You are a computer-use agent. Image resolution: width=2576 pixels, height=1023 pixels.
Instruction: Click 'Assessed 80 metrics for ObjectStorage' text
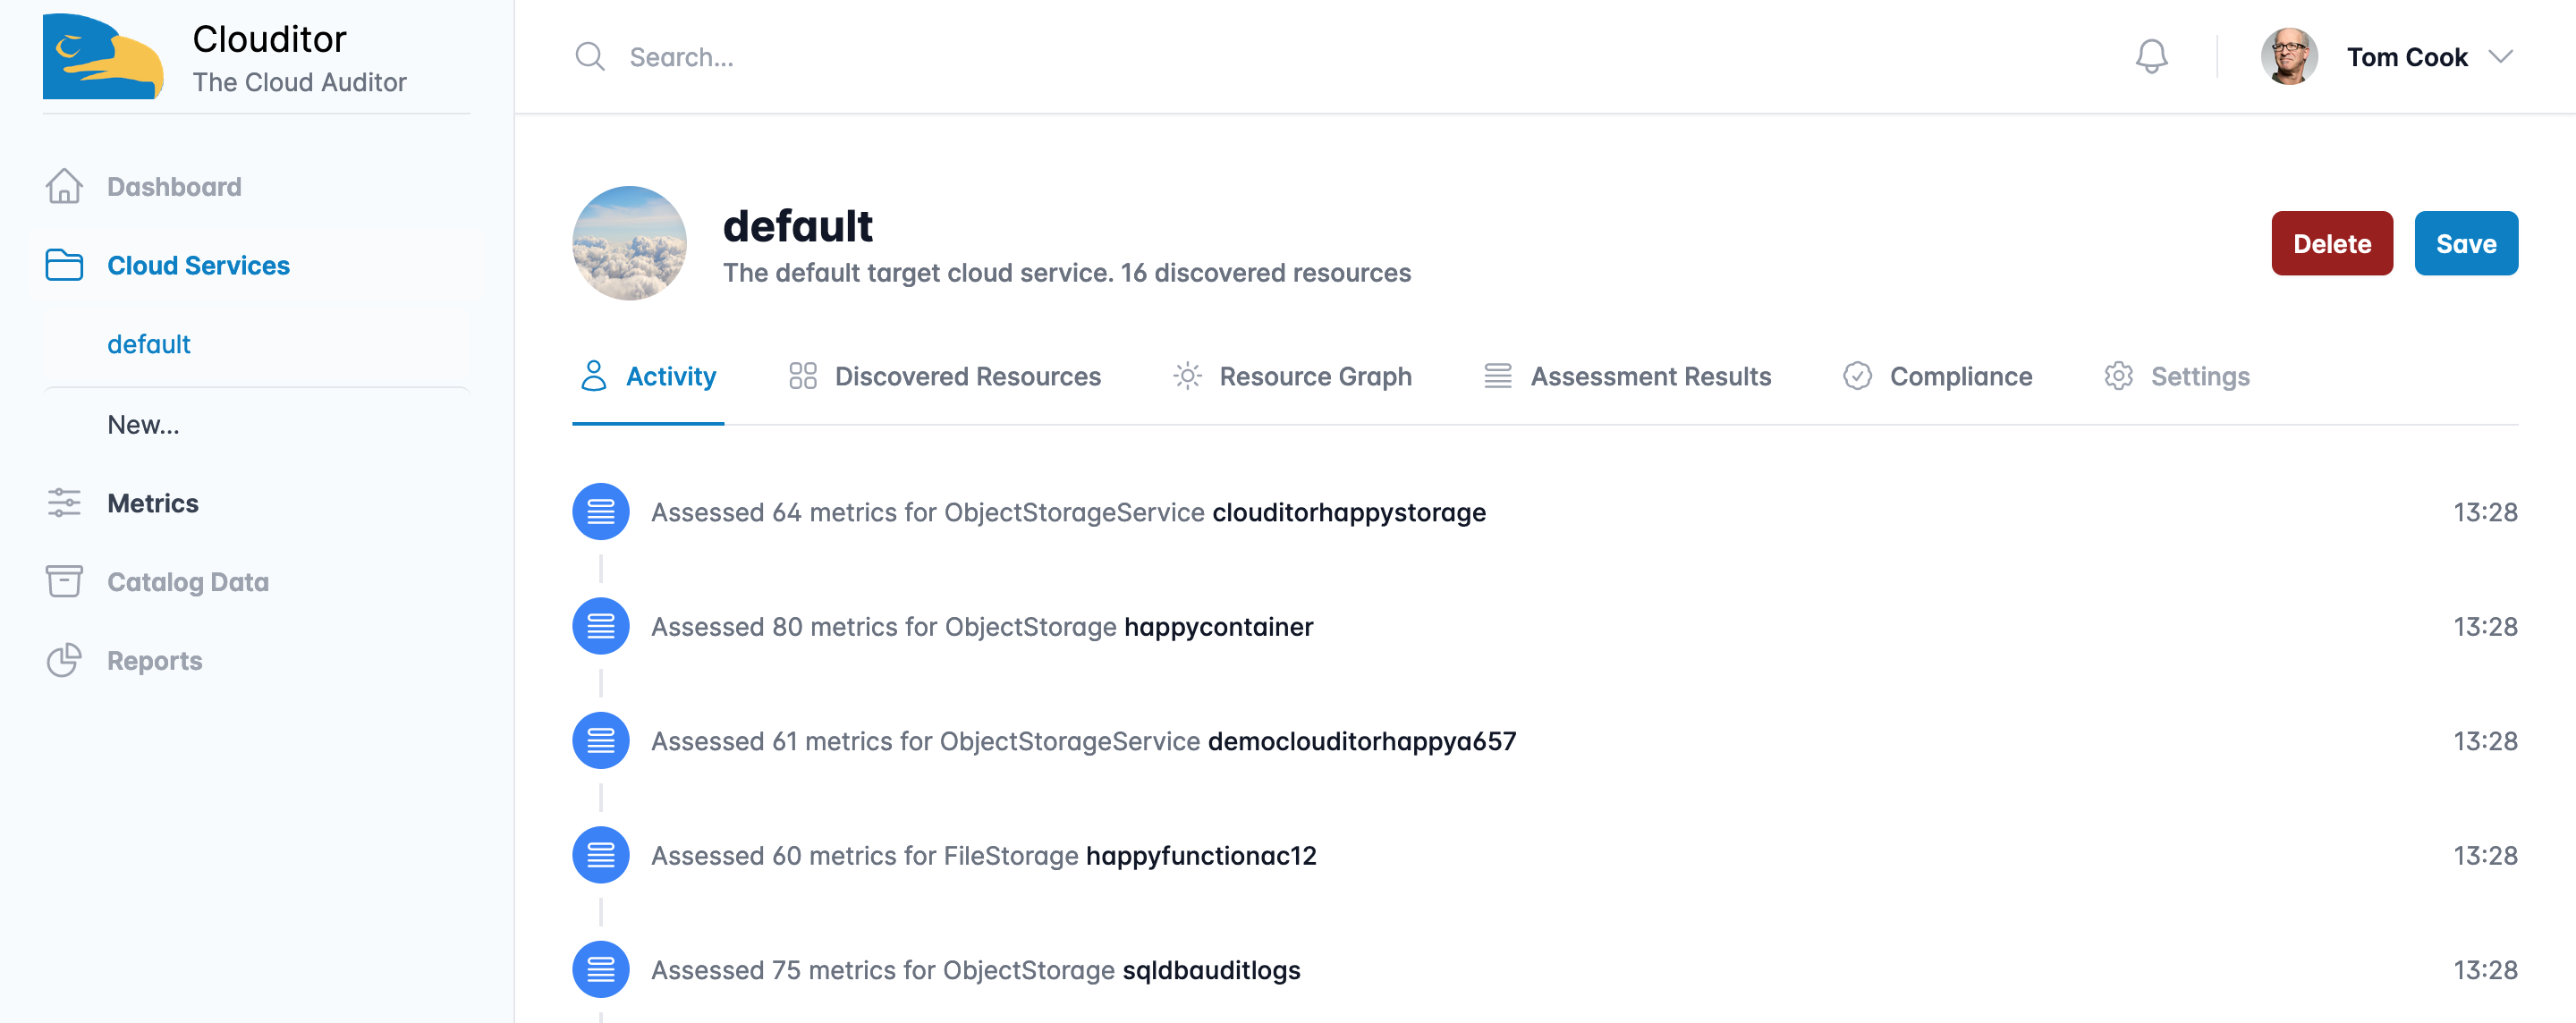pos(883,627)
